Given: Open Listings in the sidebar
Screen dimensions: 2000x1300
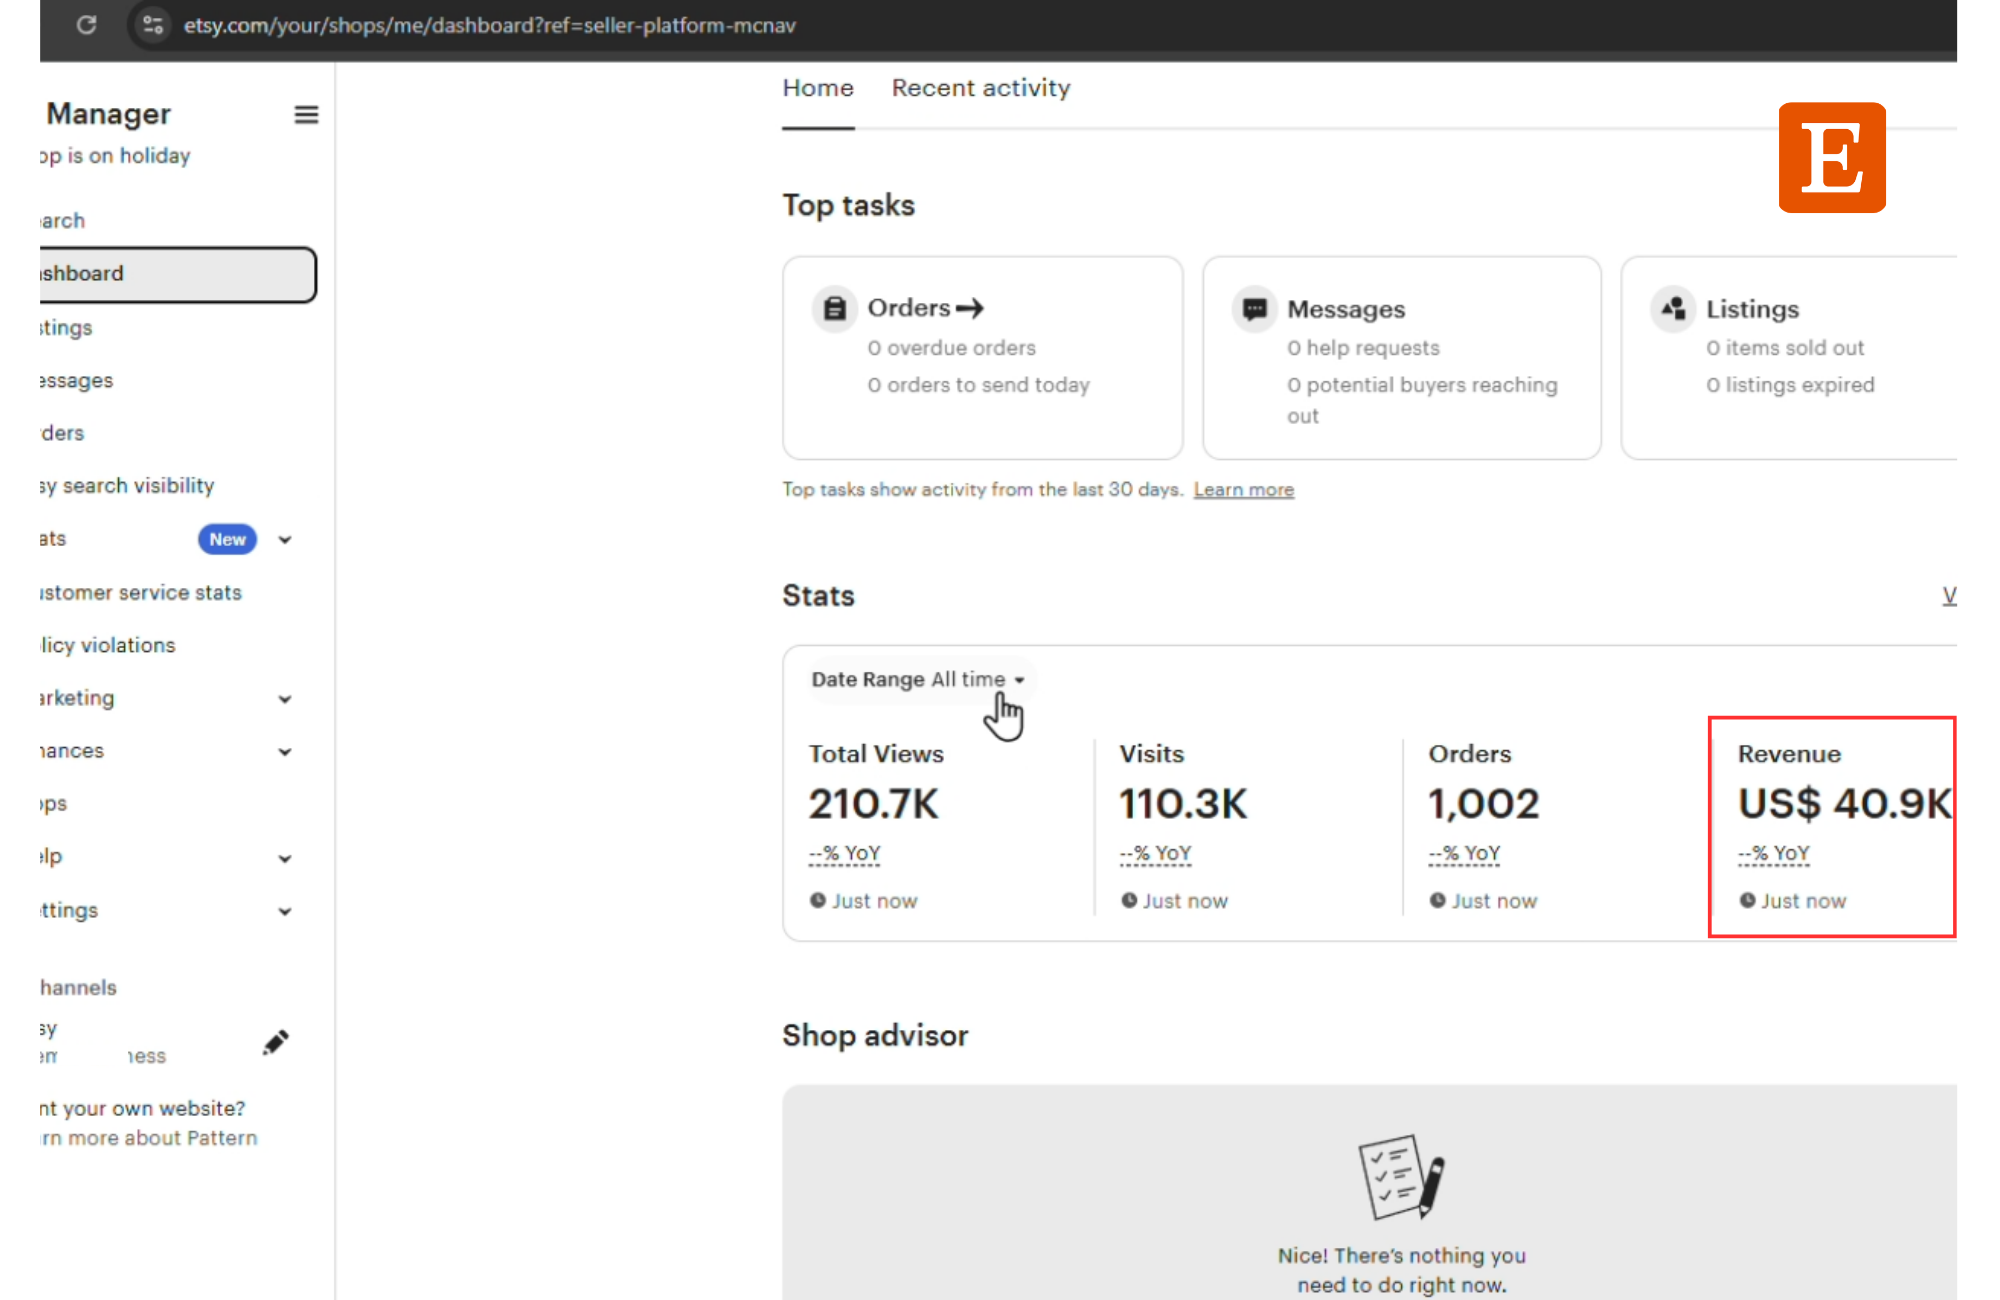Looking at the screenshot, I should [66, 327].
